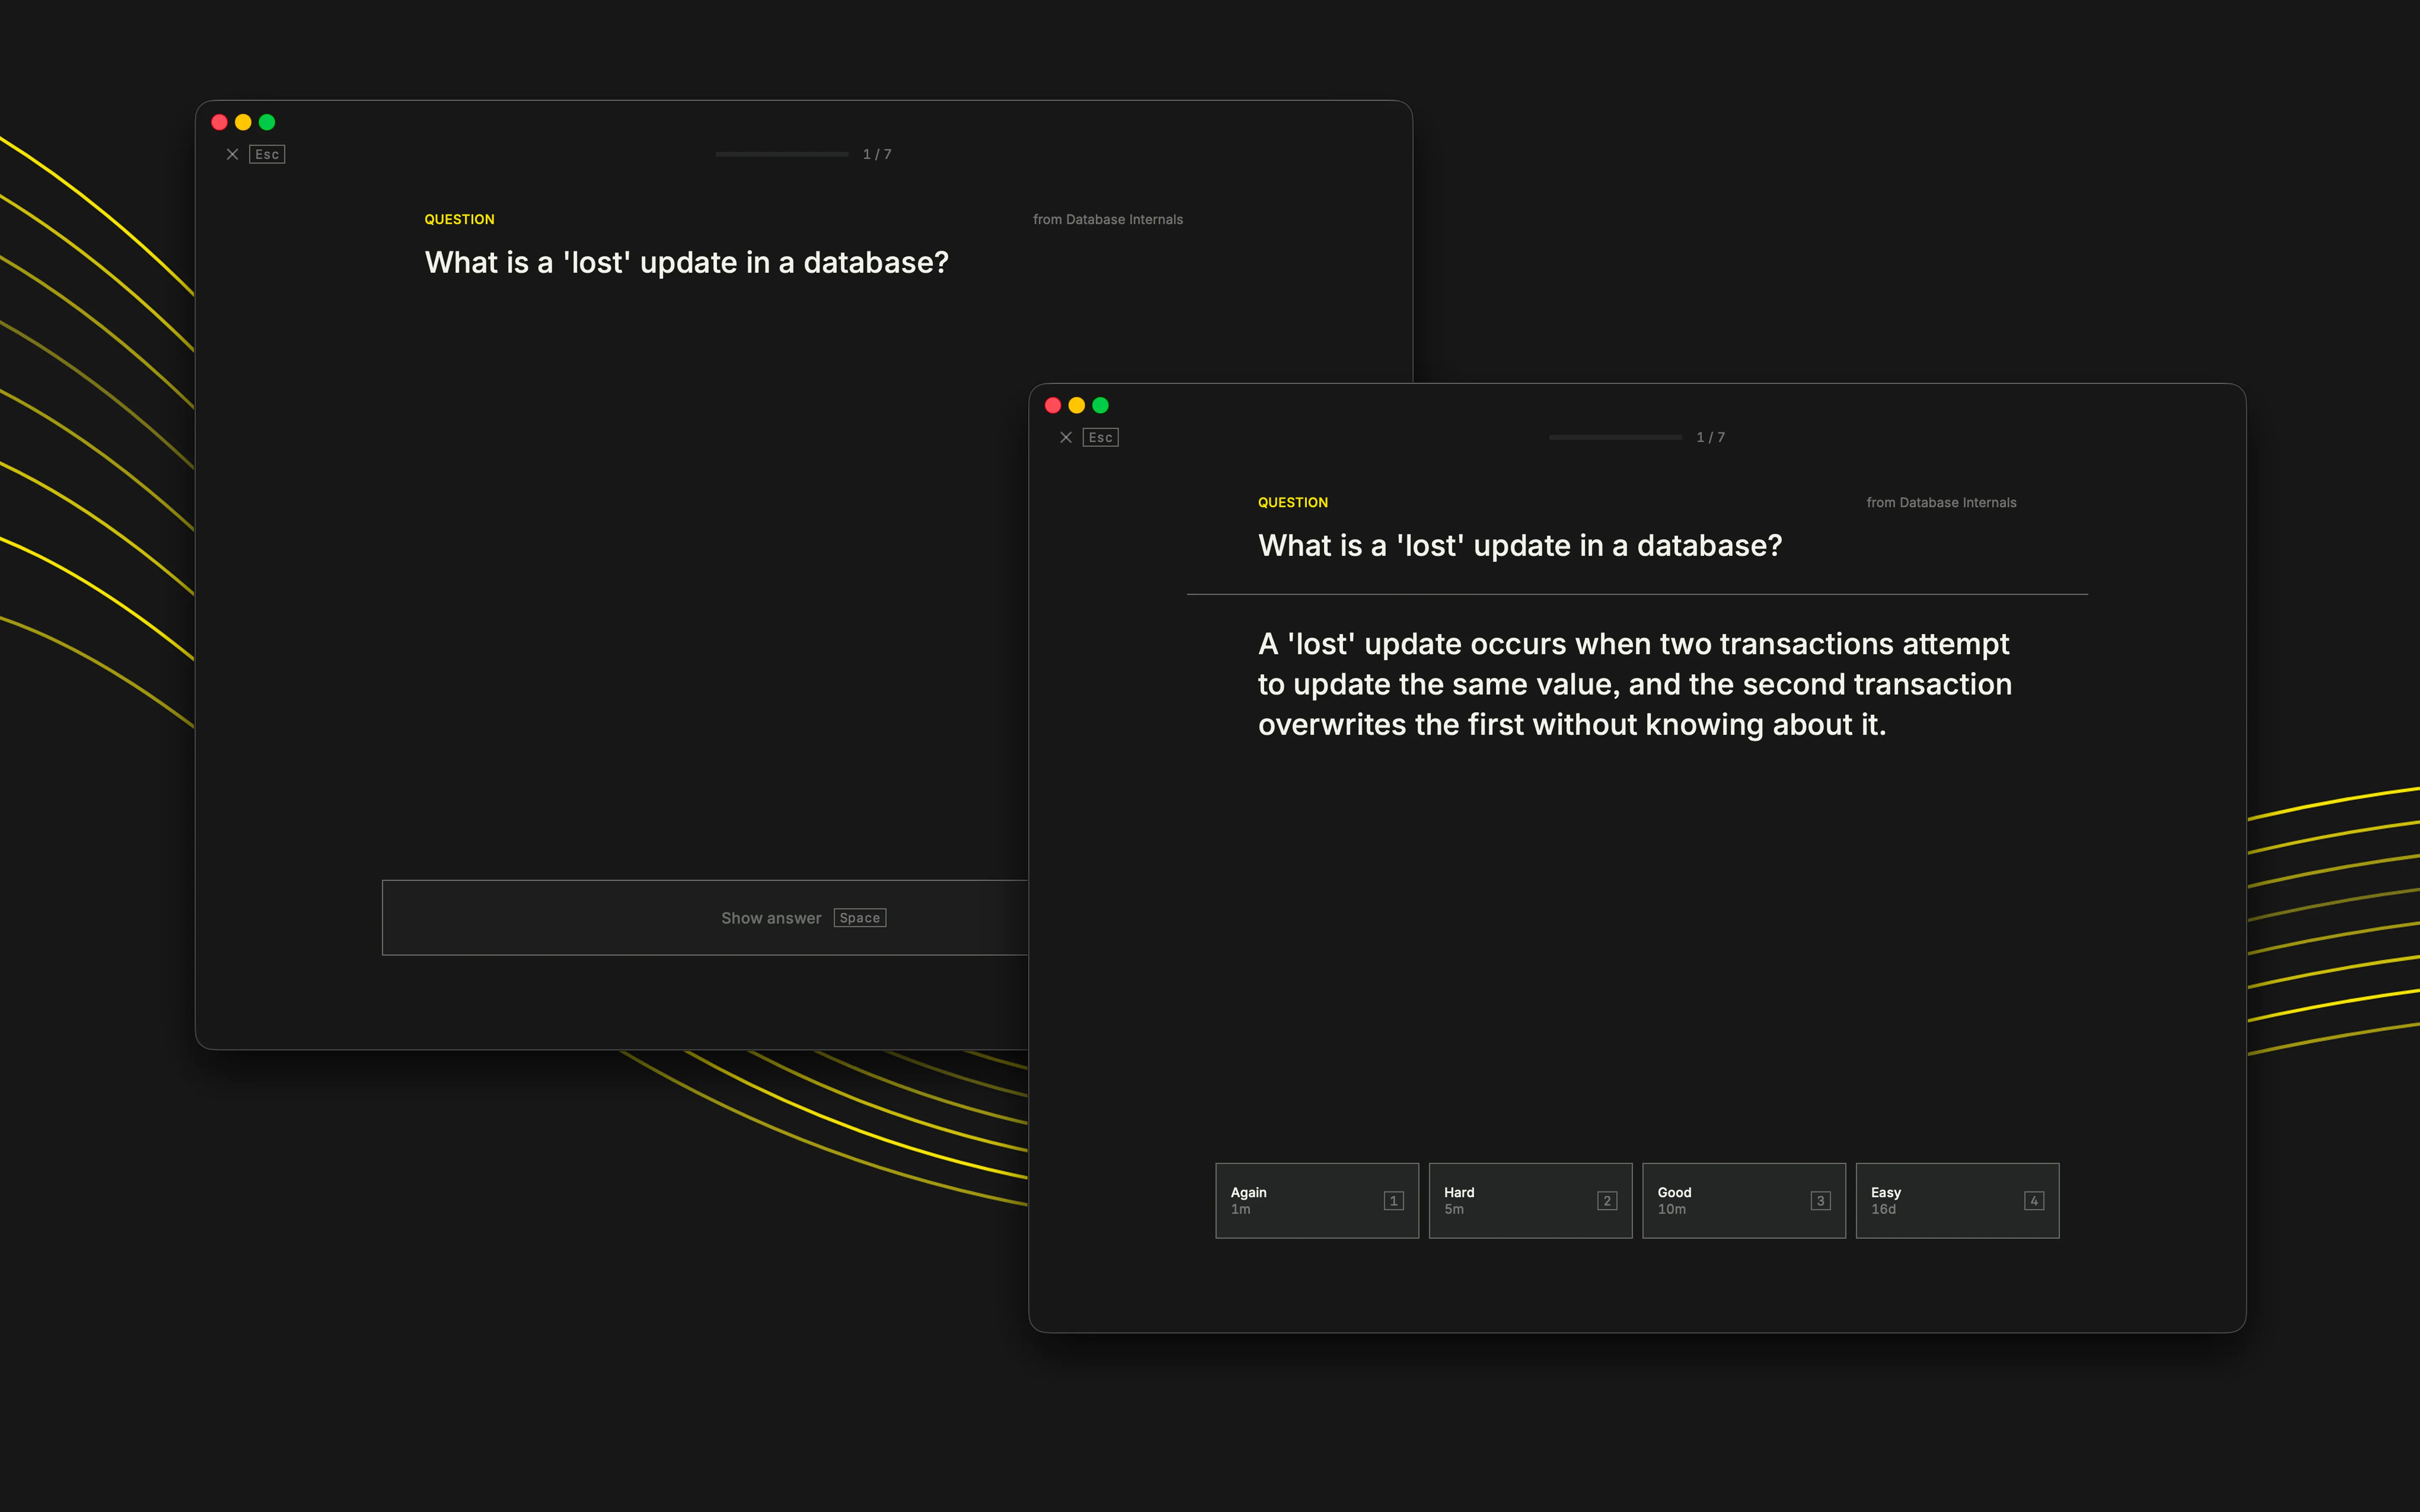Click the question text in the front window

pyautogui.click(x=1520, y=545)
